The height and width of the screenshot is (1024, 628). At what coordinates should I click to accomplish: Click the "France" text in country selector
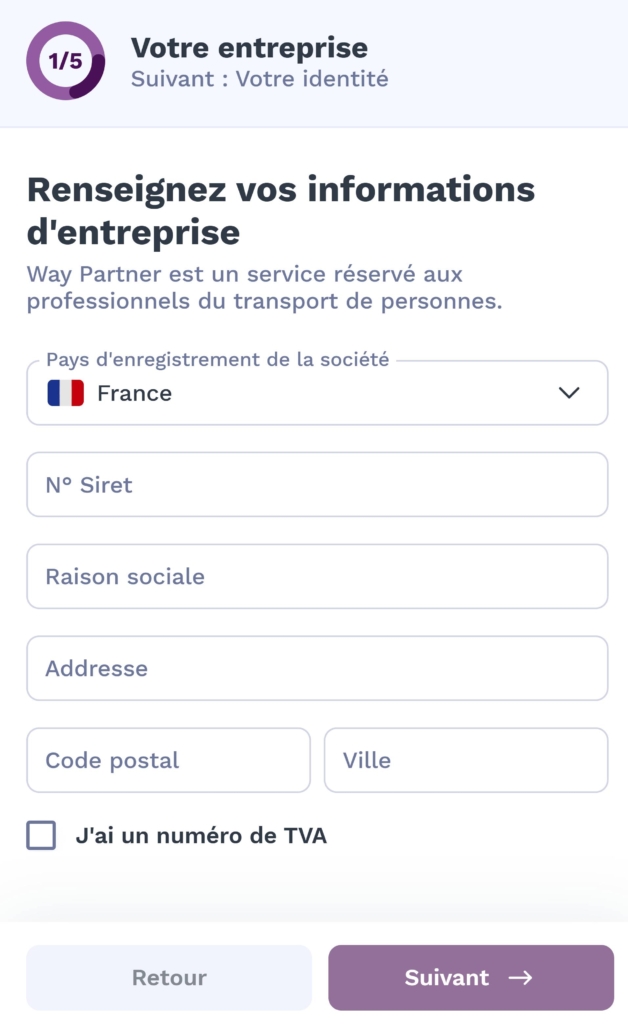tap(134, 393)
